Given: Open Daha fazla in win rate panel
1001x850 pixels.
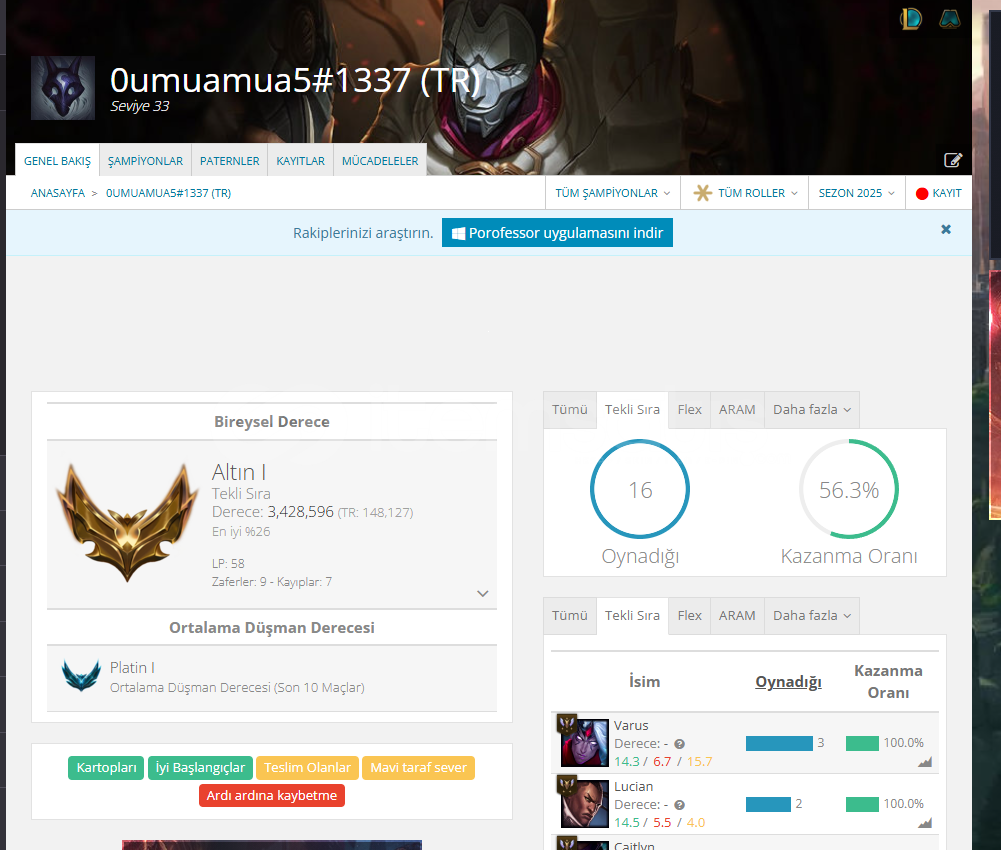Looking at the screenshot, I should pyautogui.click(x=811, y=409).
